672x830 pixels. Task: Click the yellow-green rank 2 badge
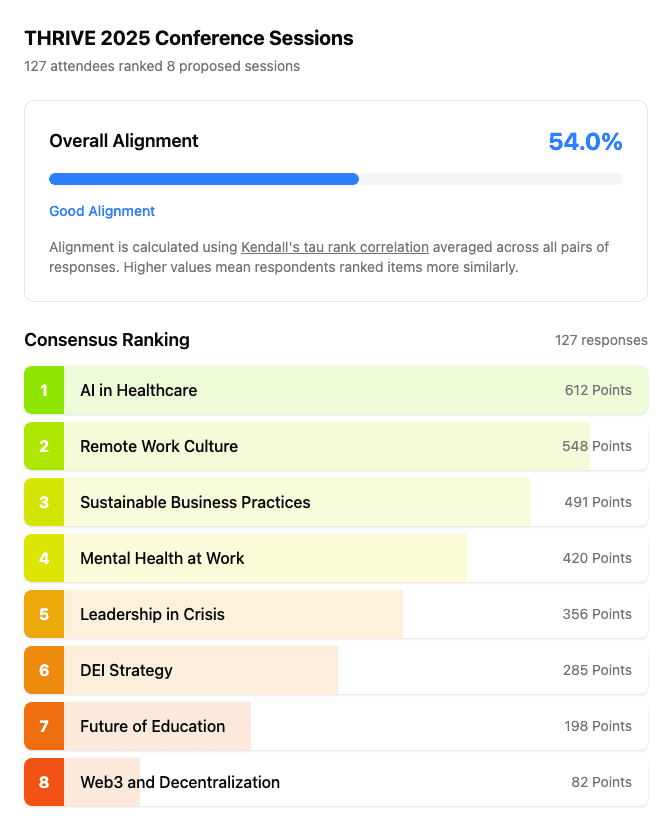pos(42,446)
